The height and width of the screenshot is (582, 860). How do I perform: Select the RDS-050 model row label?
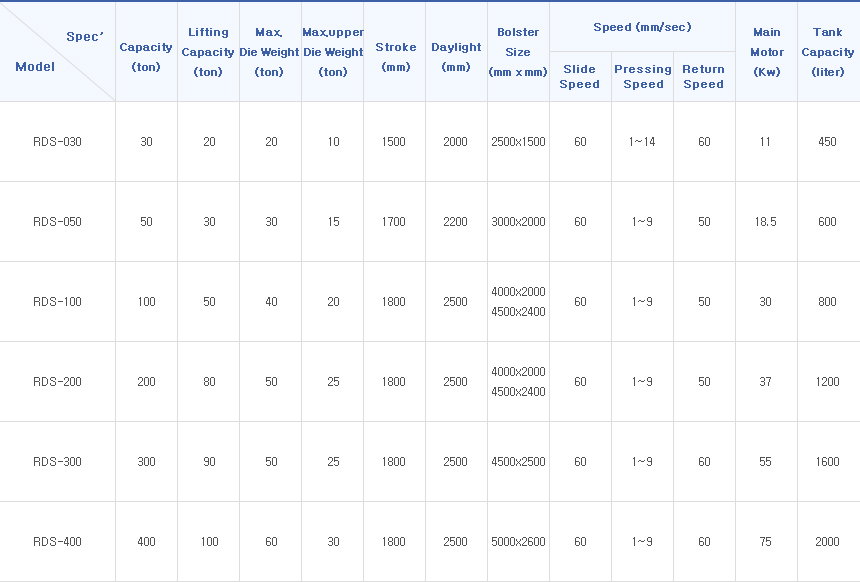point(57,222)
